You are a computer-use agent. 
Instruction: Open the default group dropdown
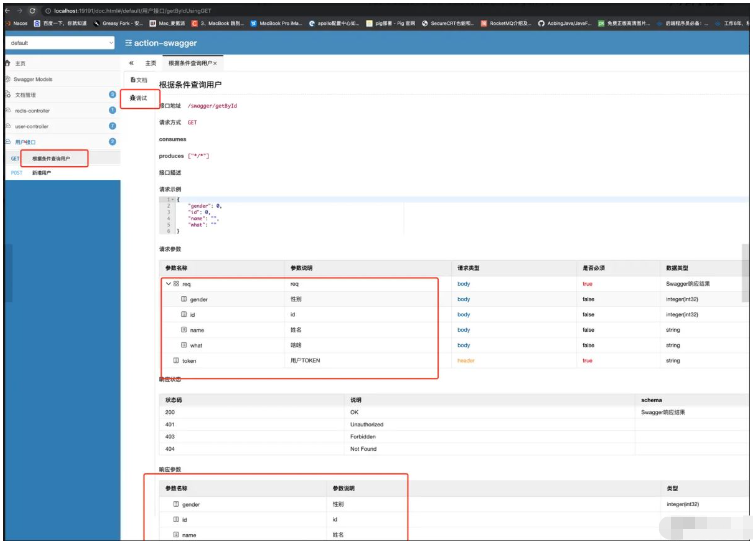coord(60,43)
